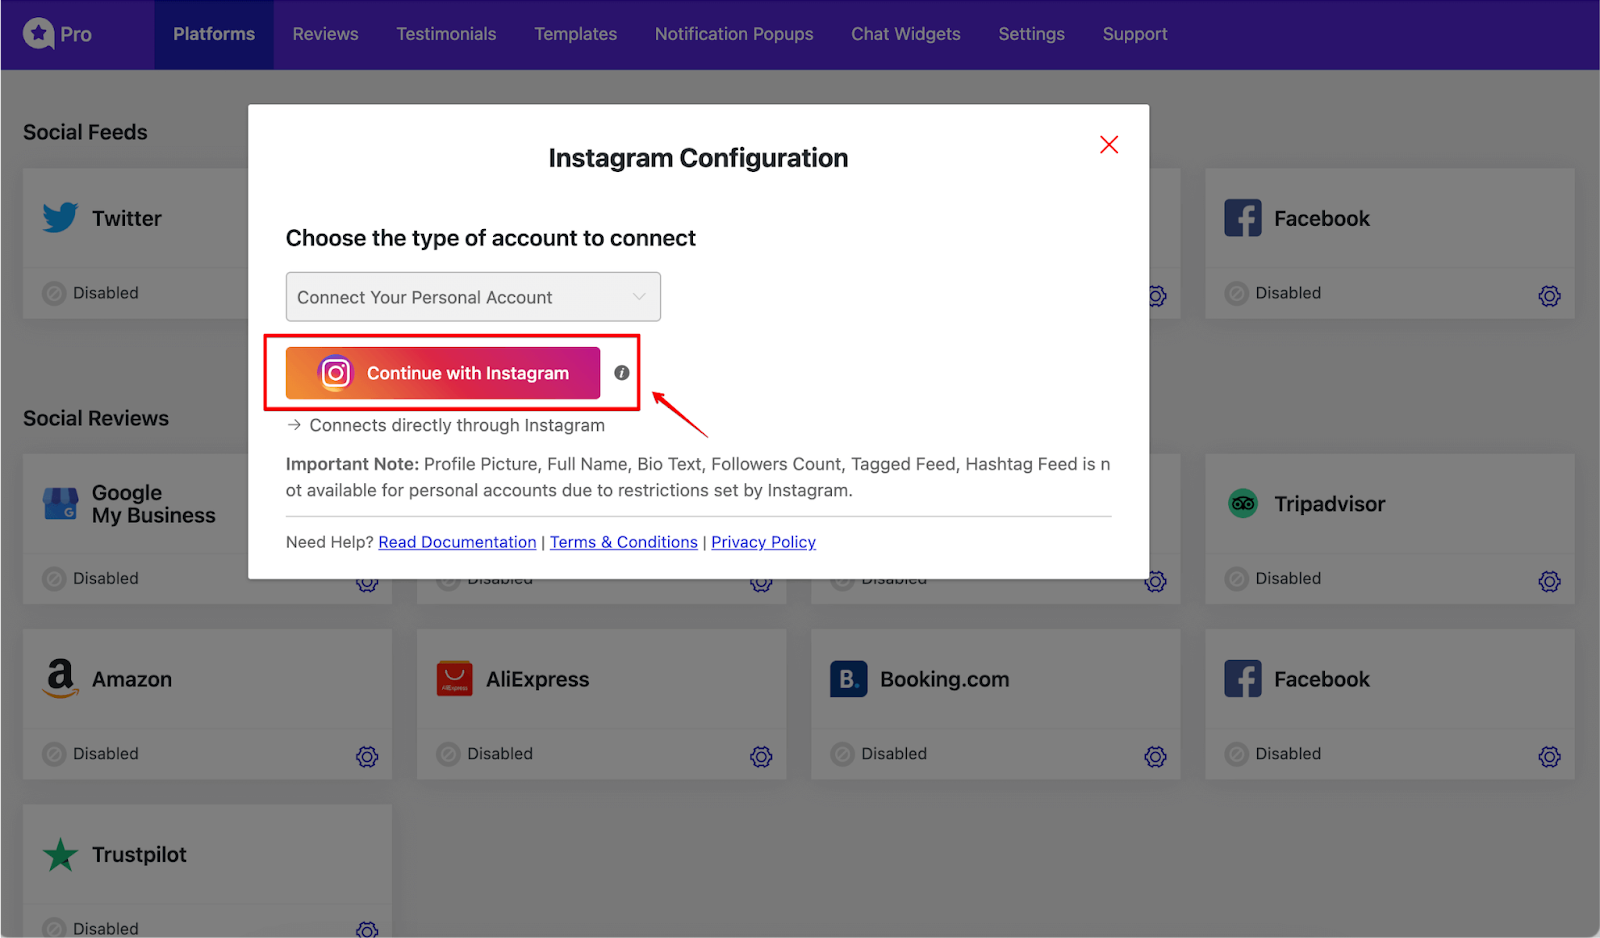Open the Privacy Policy link
Screen dimensions: 1600x938
[x=763, y=542]
